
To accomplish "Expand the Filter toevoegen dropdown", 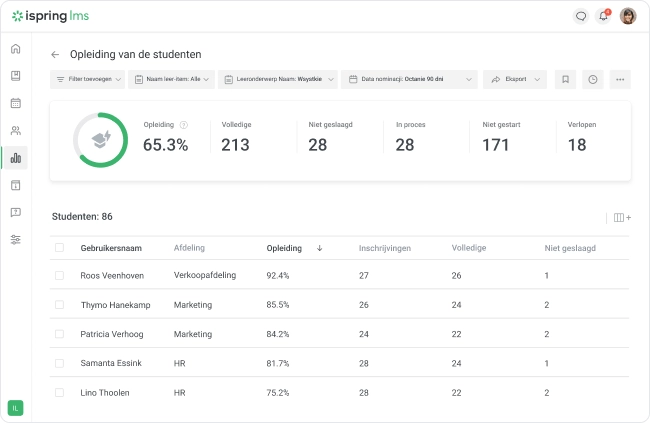I will click(87, 79).
